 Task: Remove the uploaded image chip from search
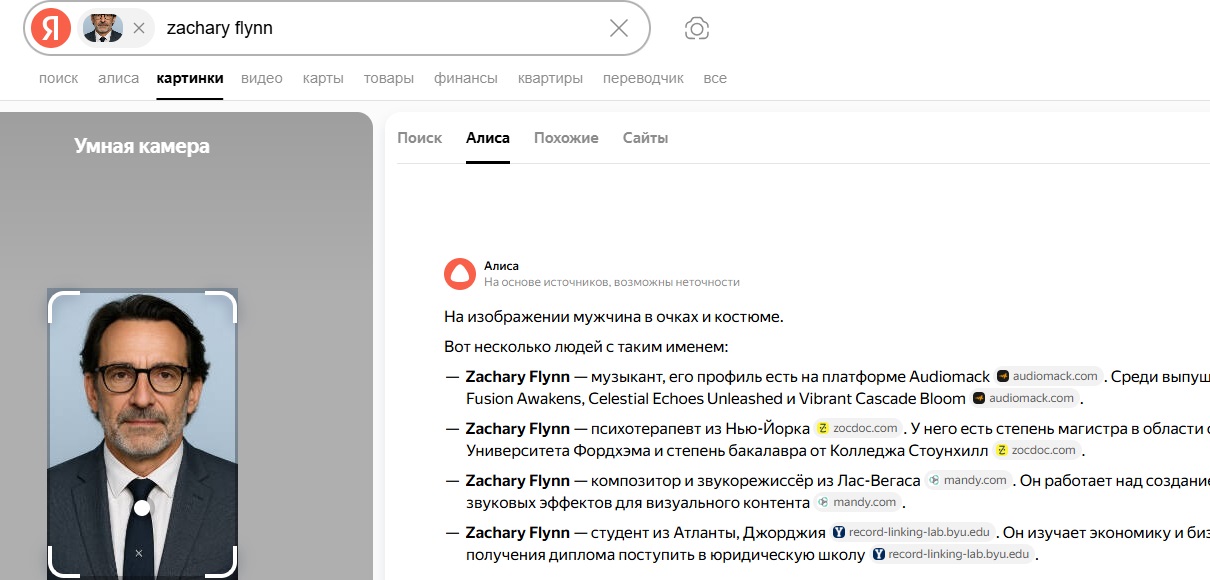139,28
